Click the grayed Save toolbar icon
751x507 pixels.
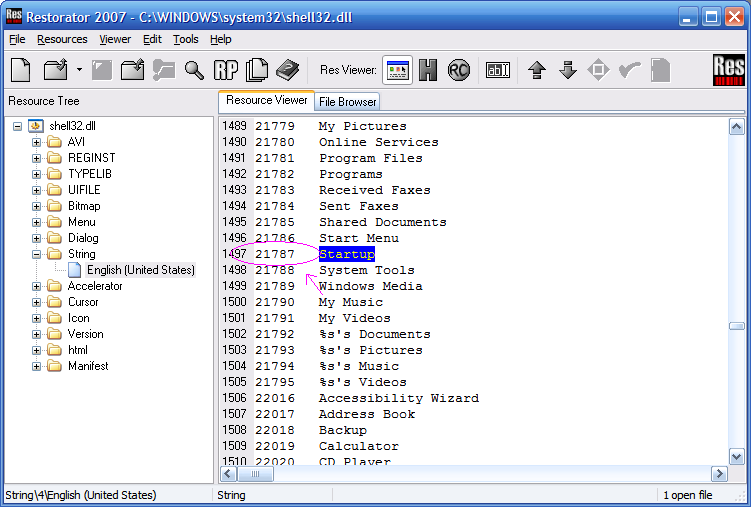(102, 70)
